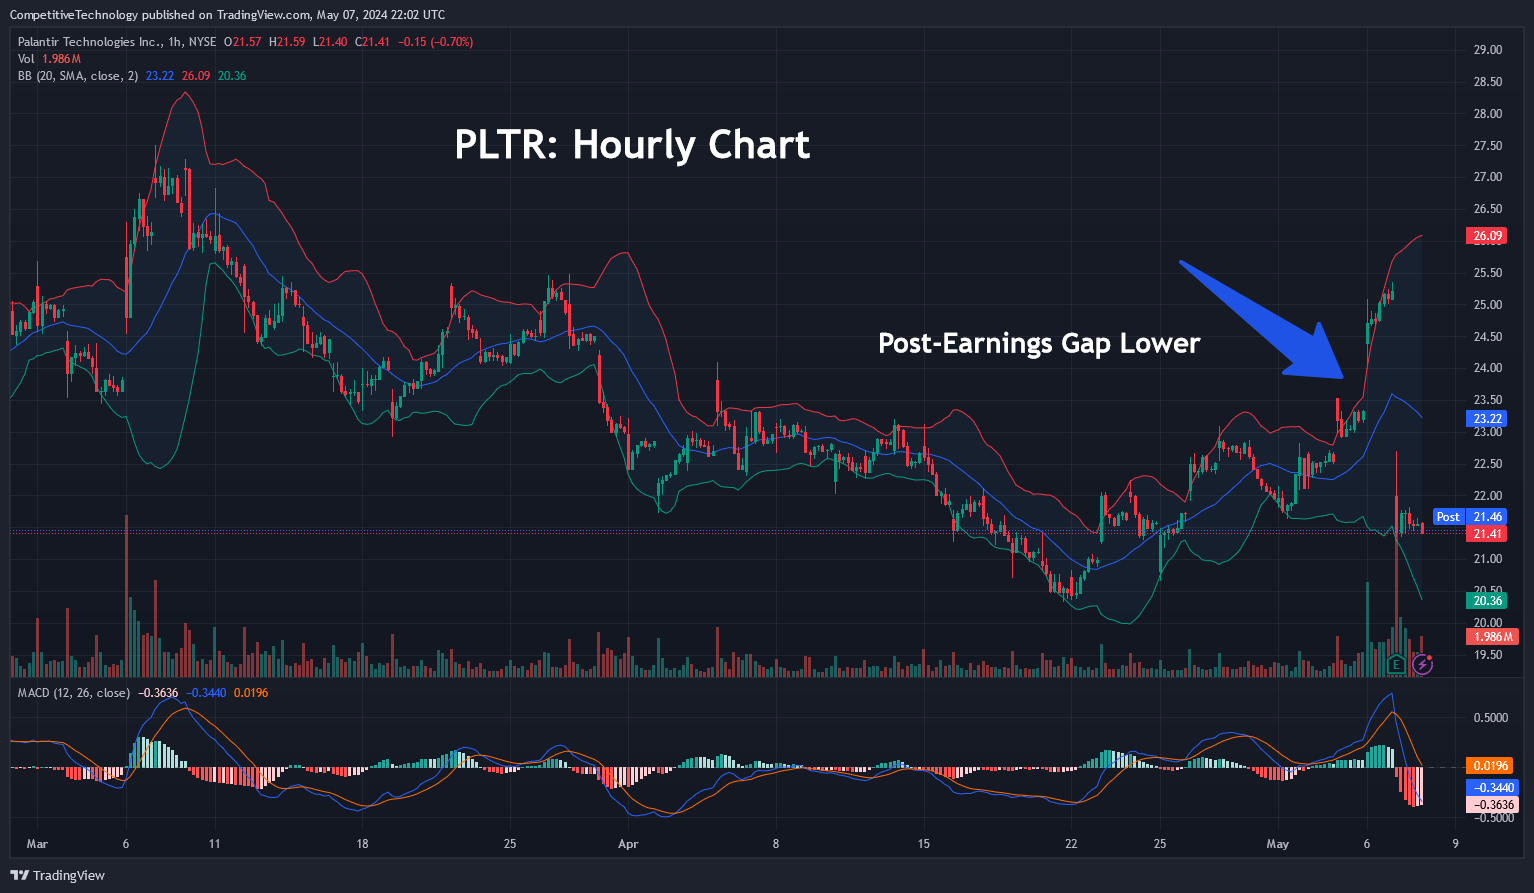This screenshot has width=1534, height=893.
Task: Click the red '1.986M' volume axis tag
Action: click(1492, 637)
